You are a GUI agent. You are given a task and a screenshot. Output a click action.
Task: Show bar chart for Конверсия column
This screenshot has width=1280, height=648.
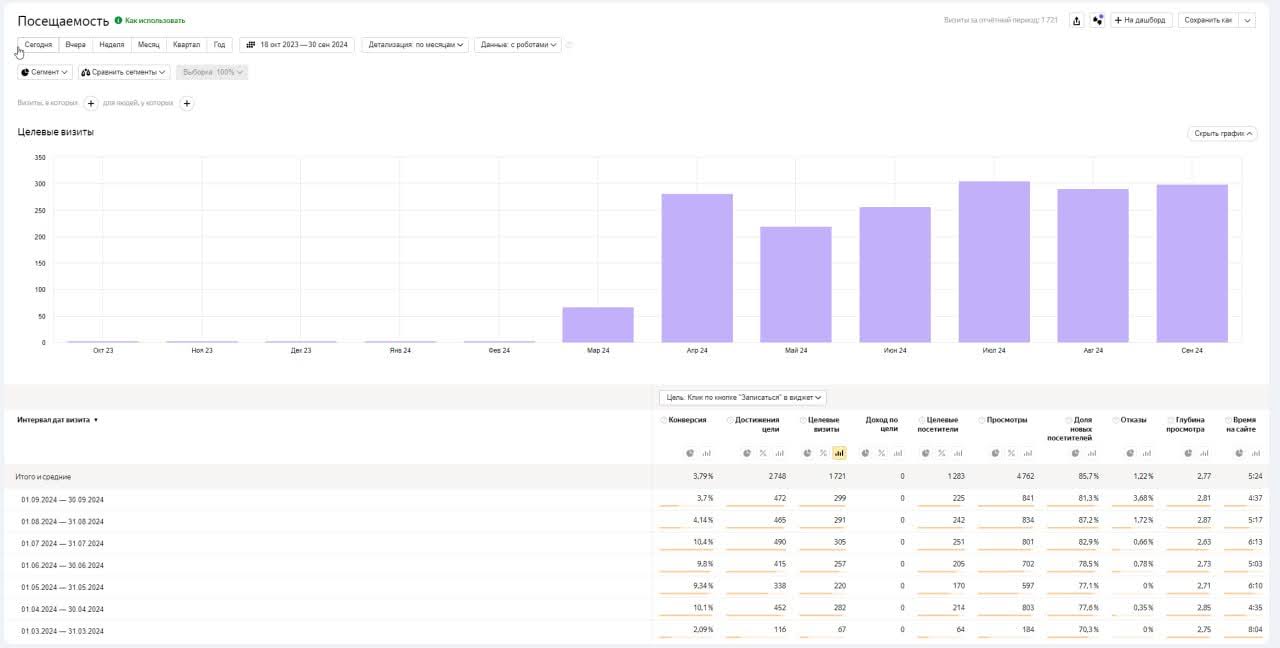pos(707,453)
